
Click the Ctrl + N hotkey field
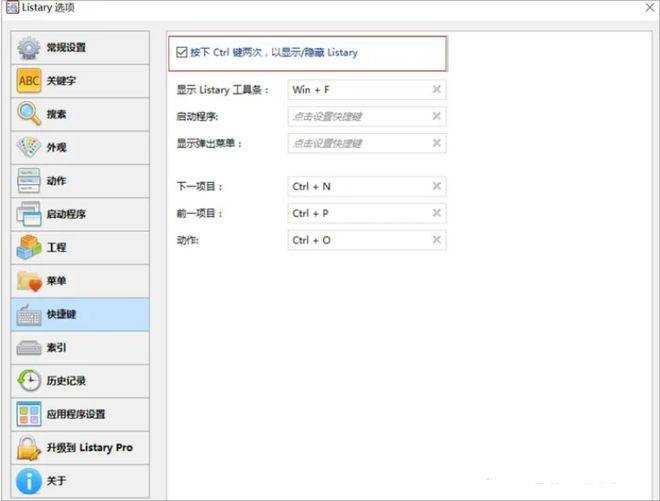[x=367, y=186]
